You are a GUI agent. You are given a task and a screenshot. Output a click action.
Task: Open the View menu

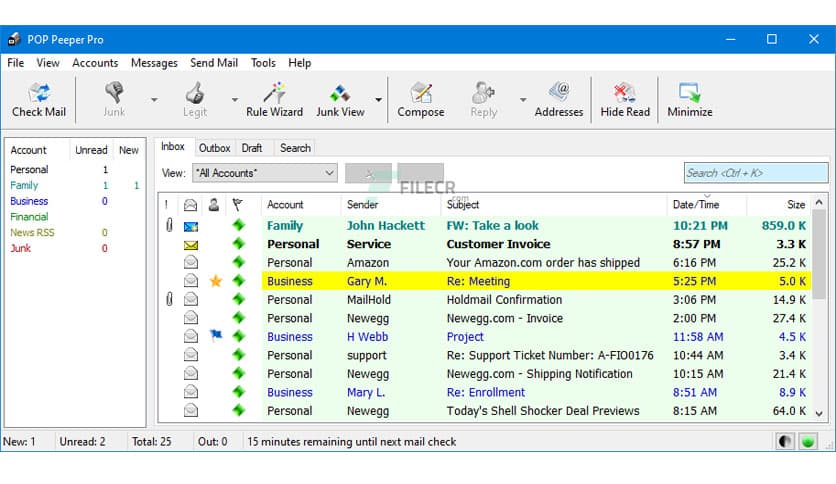47,63
